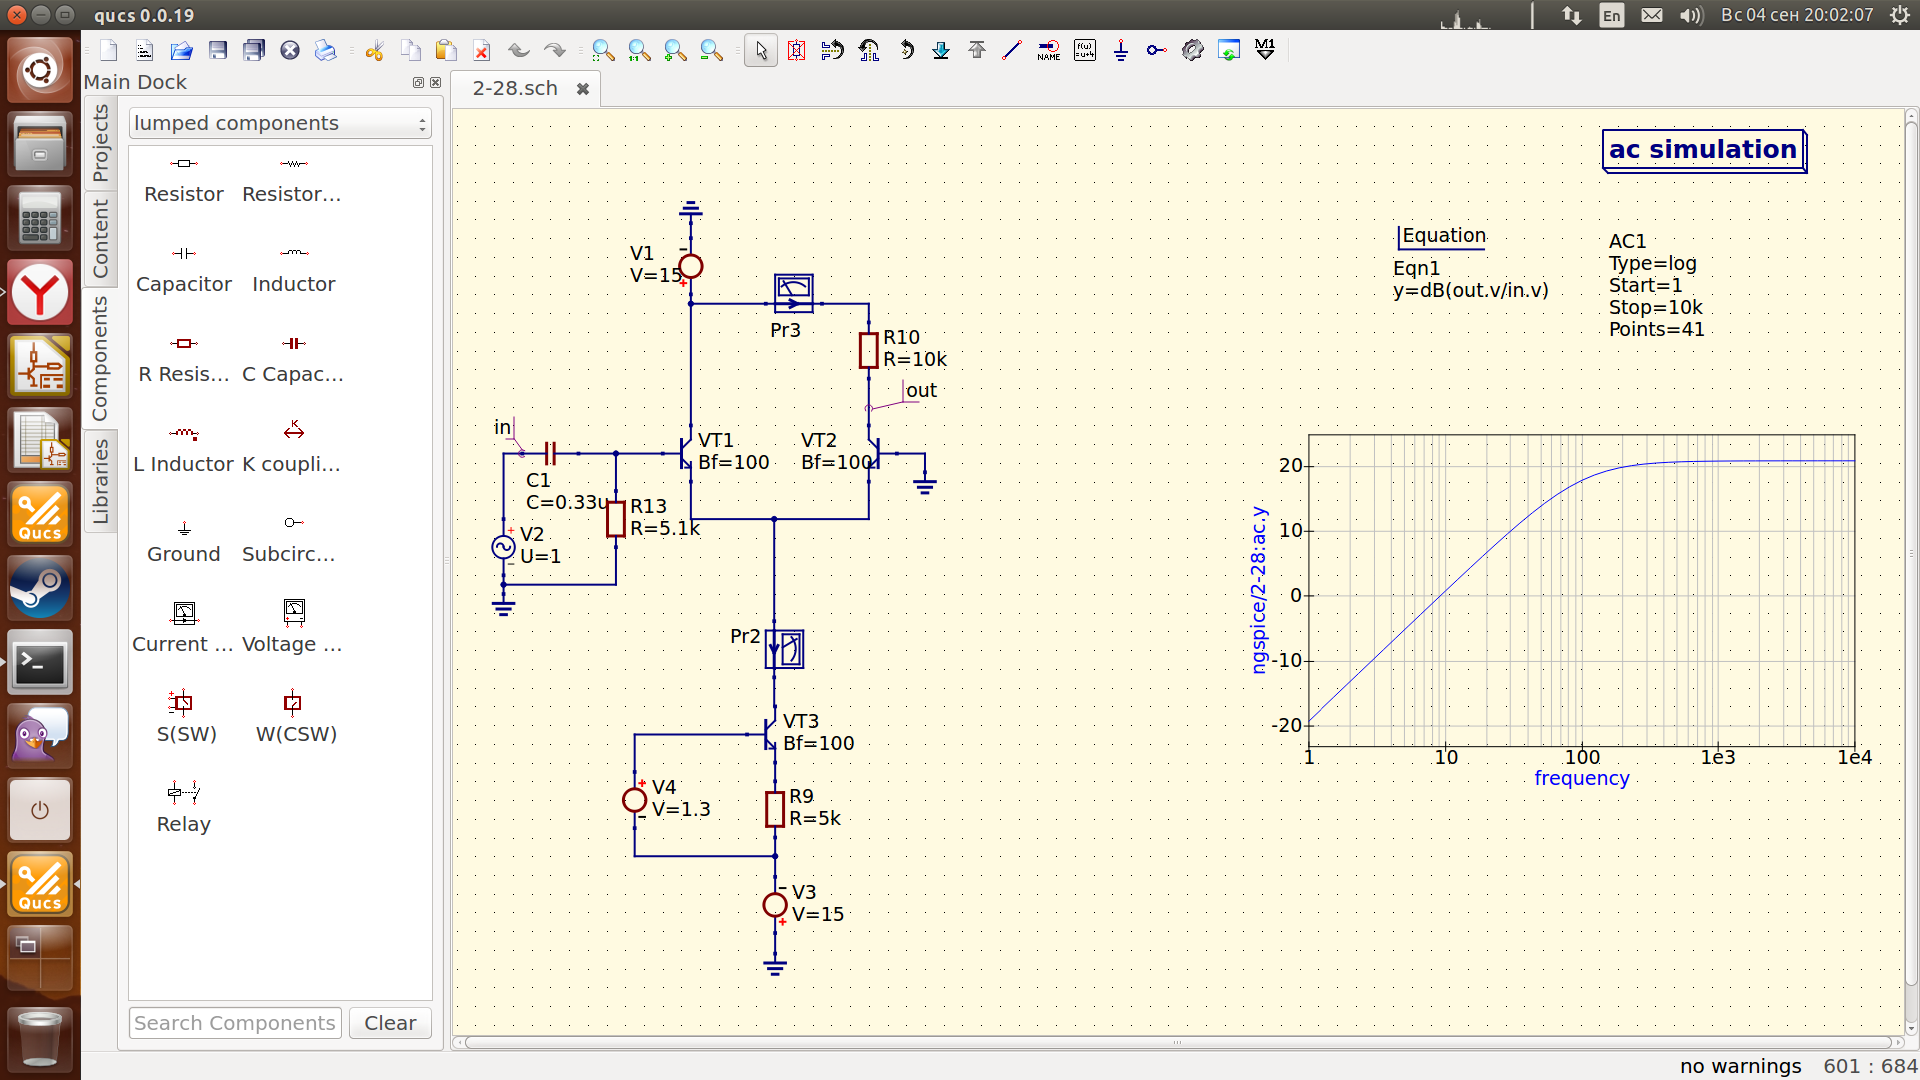Insert a port symbol
This screenshot has width=1920, height=1080.
pos(1157,50)
